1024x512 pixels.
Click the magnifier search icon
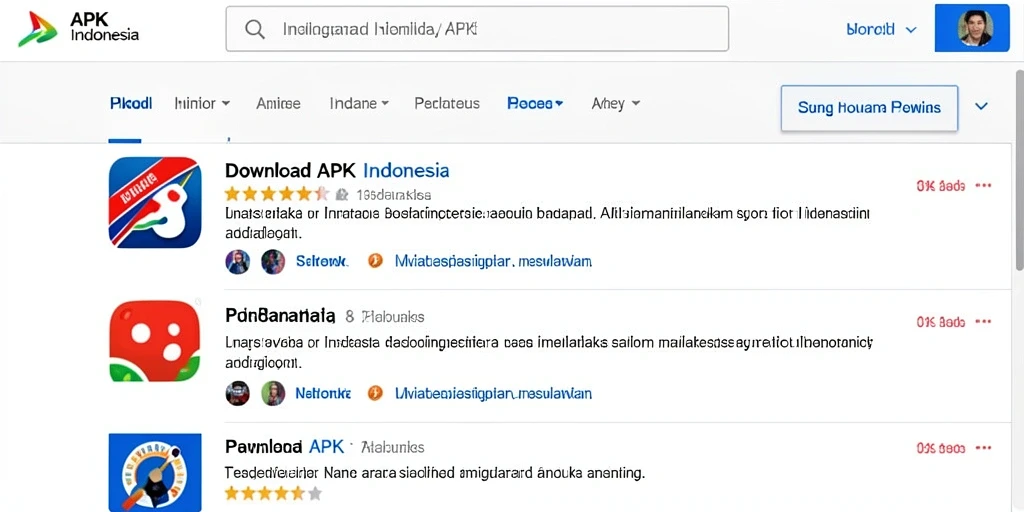click(x=254, y=29)
